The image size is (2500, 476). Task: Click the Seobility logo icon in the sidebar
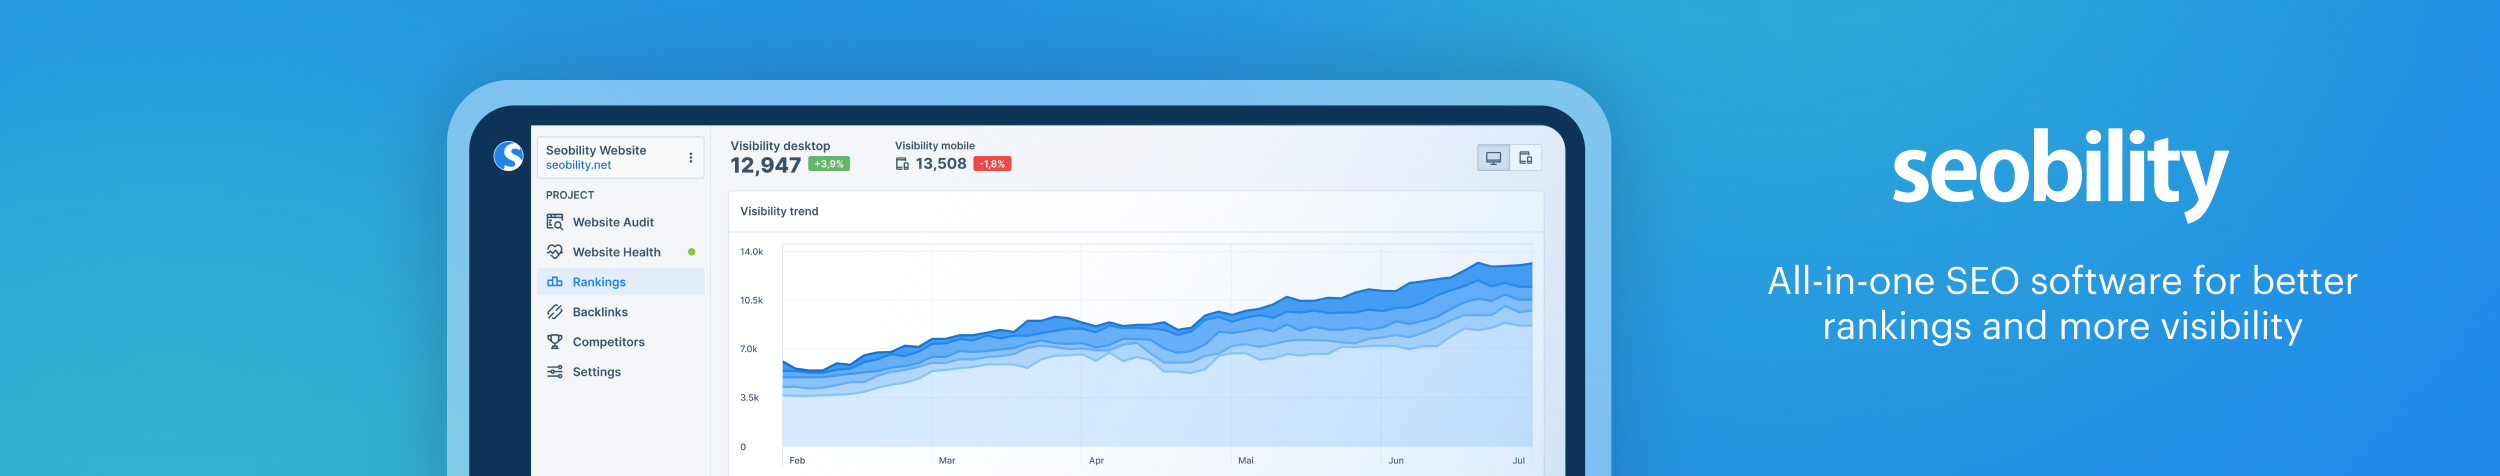[508, 156]
